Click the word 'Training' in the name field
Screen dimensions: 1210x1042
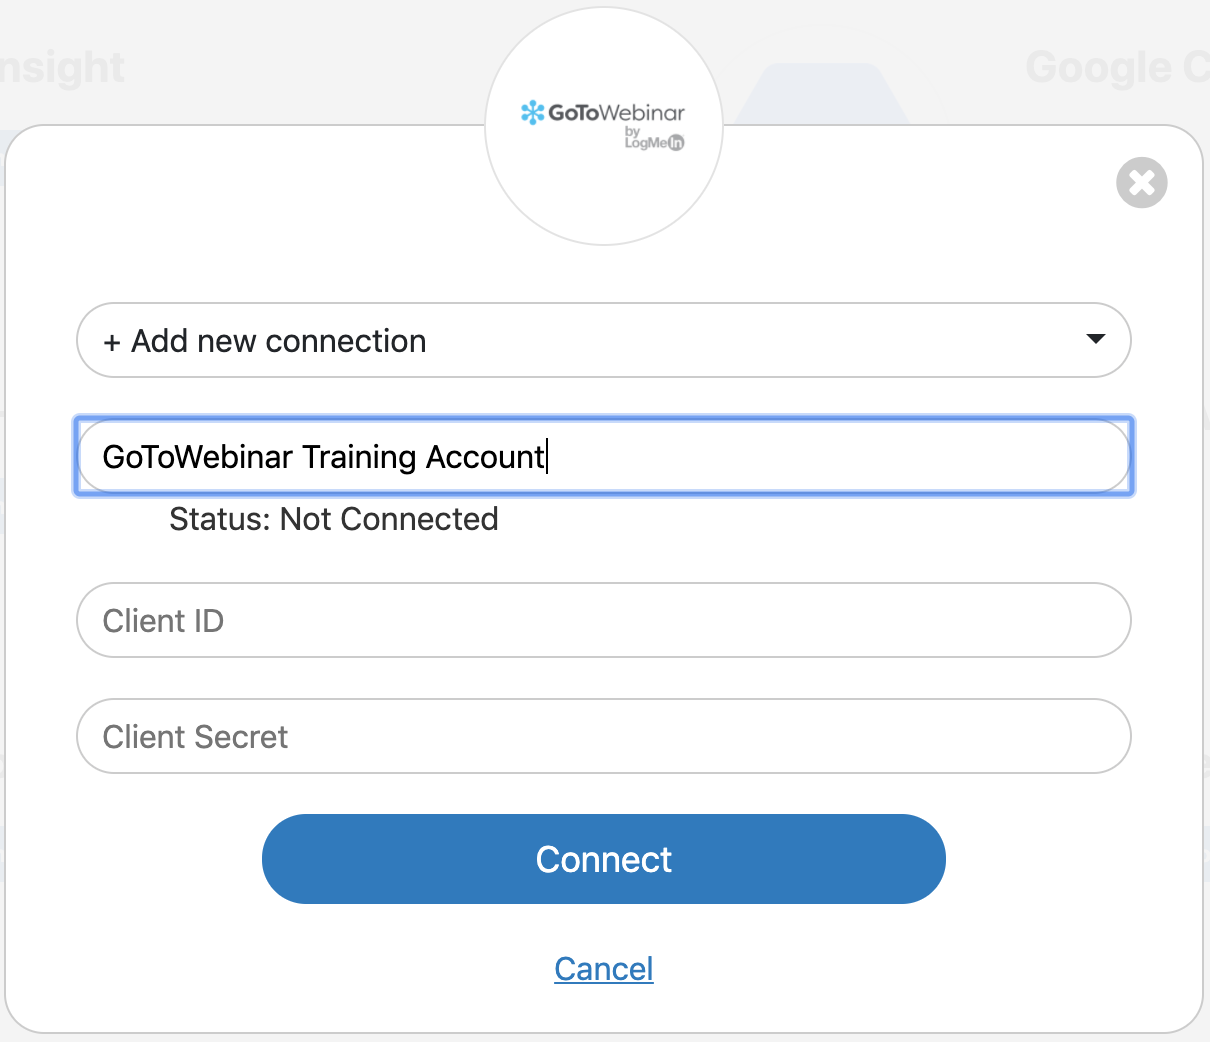359,457
